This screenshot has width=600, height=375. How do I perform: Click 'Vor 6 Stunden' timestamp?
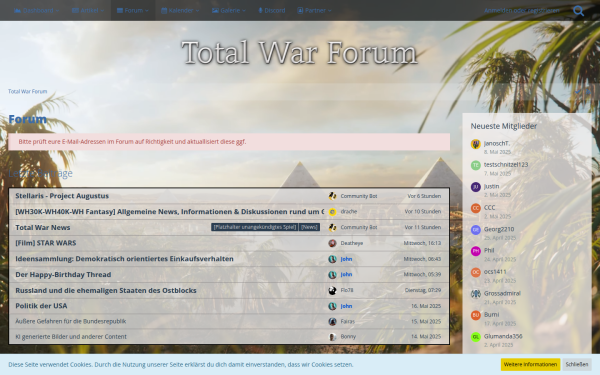[x=424, y=196]
